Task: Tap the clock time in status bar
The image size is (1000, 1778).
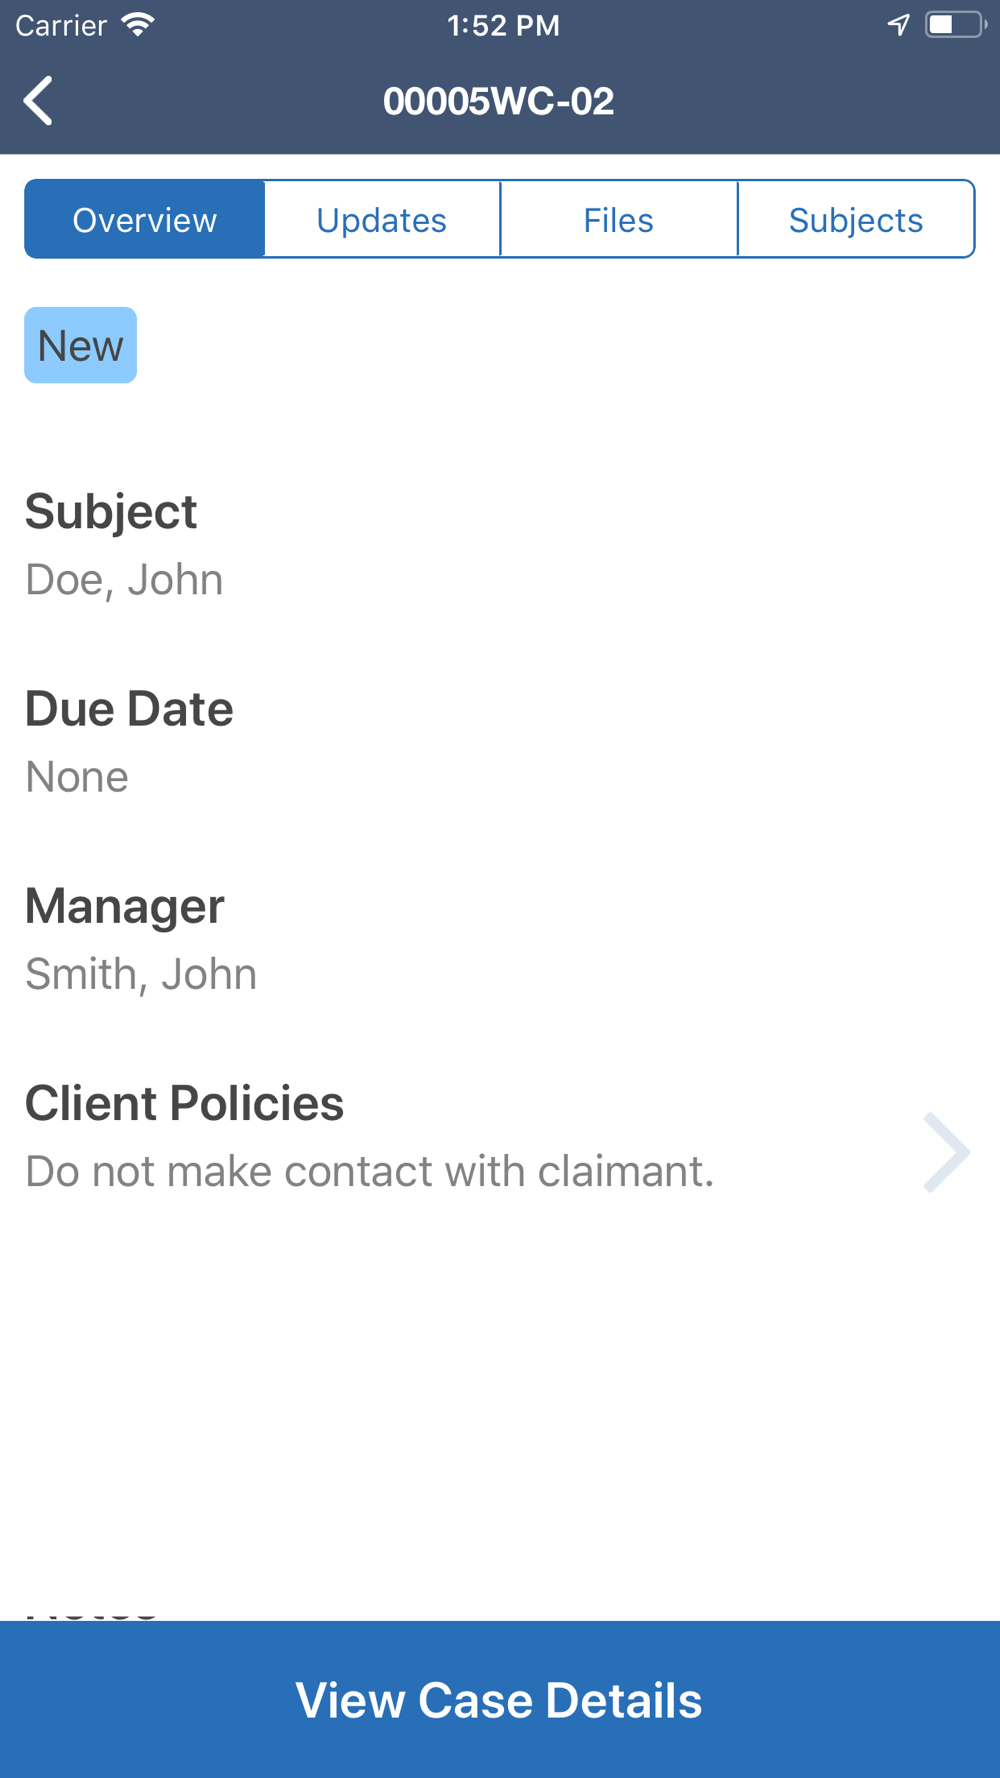Action: pos(503,25)
